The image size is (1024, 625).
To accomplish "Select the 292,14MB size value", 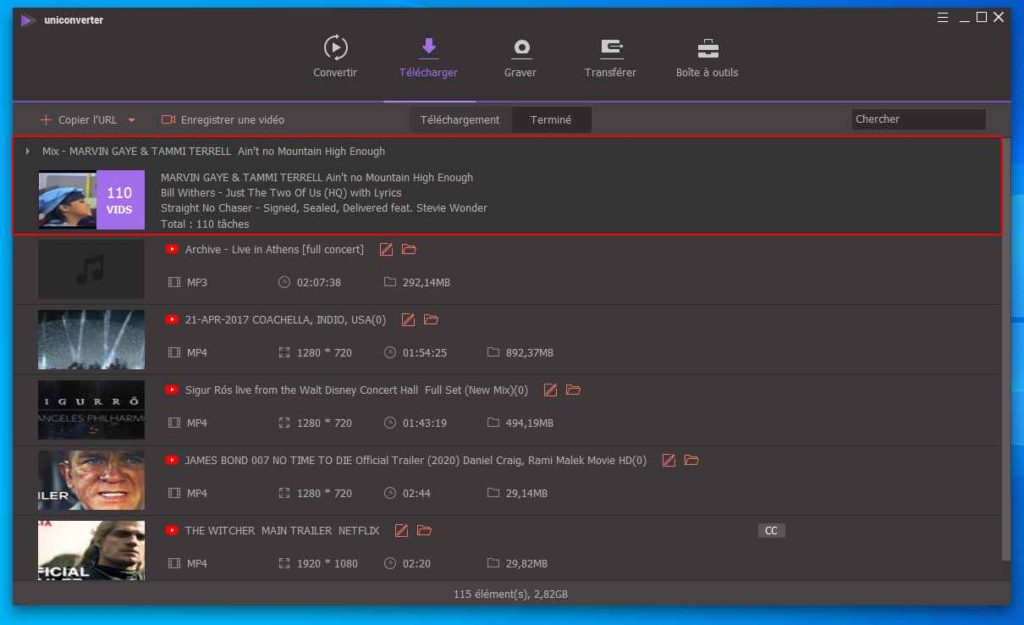I will pos(426,283).
